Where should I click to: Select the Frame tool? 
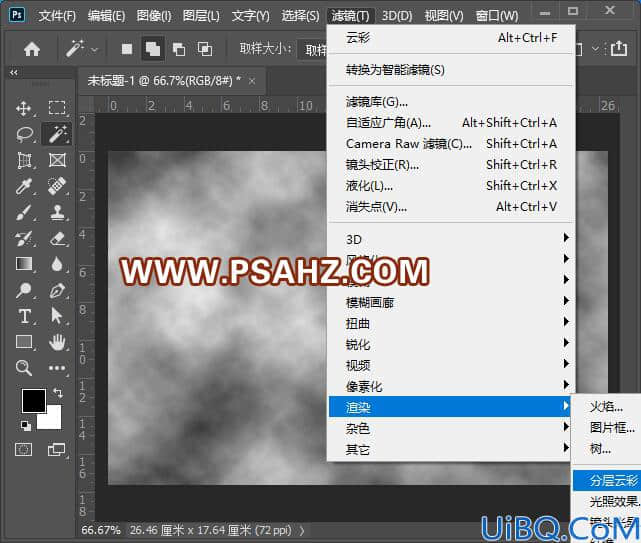[57, 160]
